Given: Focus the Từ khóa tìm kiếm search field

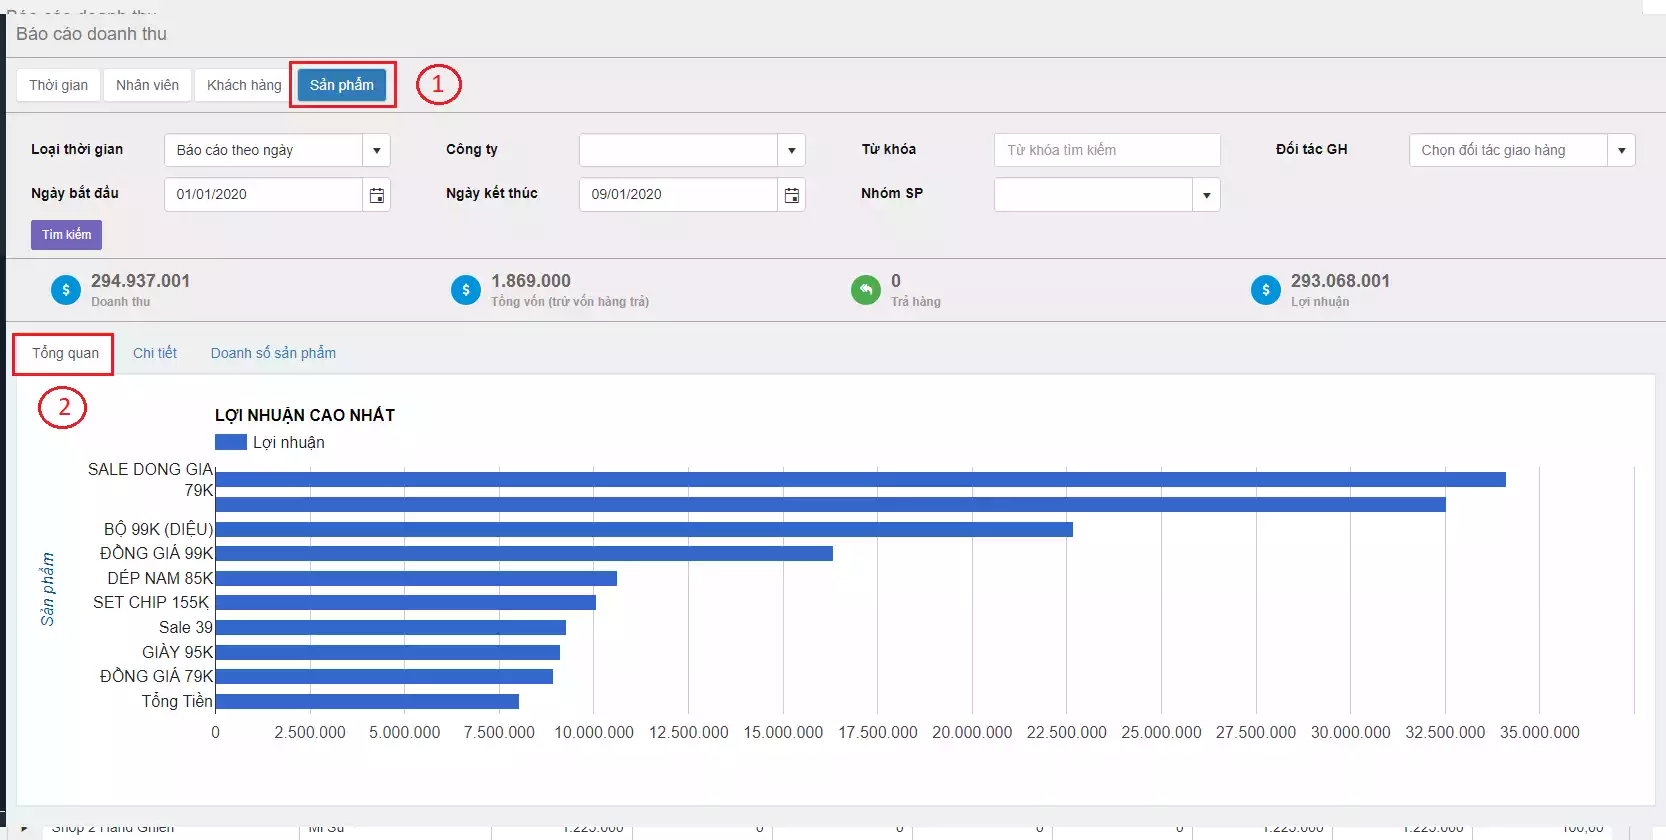Looking at the screenshot, I should (1107, 150).
